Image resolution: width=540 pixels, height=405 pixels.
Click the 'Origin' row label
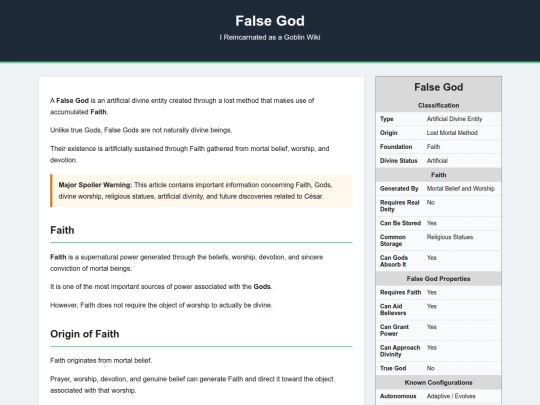[x=388, y=133]
